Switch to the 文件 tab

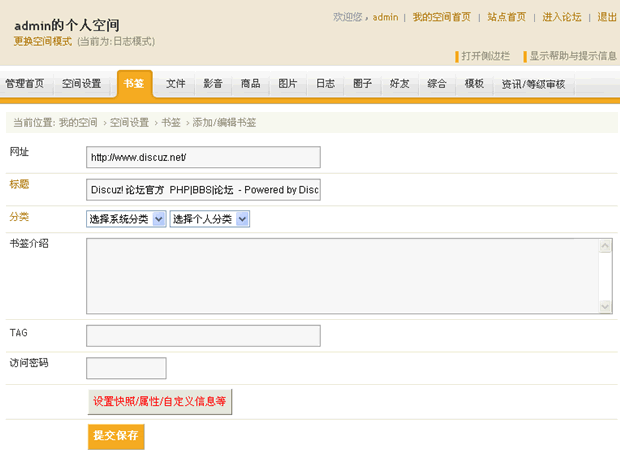click(176, 84)
